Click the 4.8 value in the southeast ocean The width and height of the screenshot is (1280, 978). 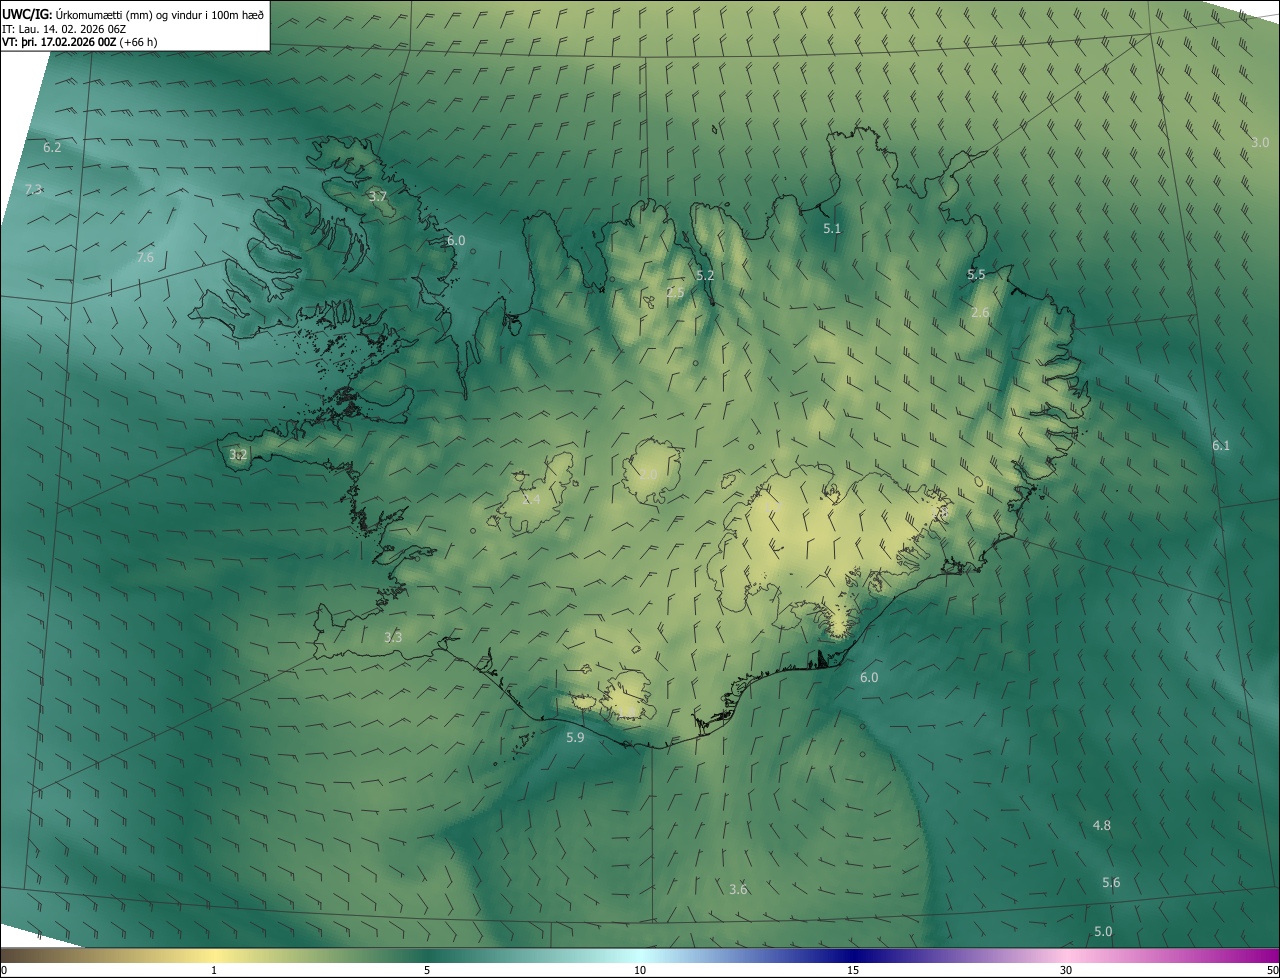pyautogui.click(x=1101, y=826)
